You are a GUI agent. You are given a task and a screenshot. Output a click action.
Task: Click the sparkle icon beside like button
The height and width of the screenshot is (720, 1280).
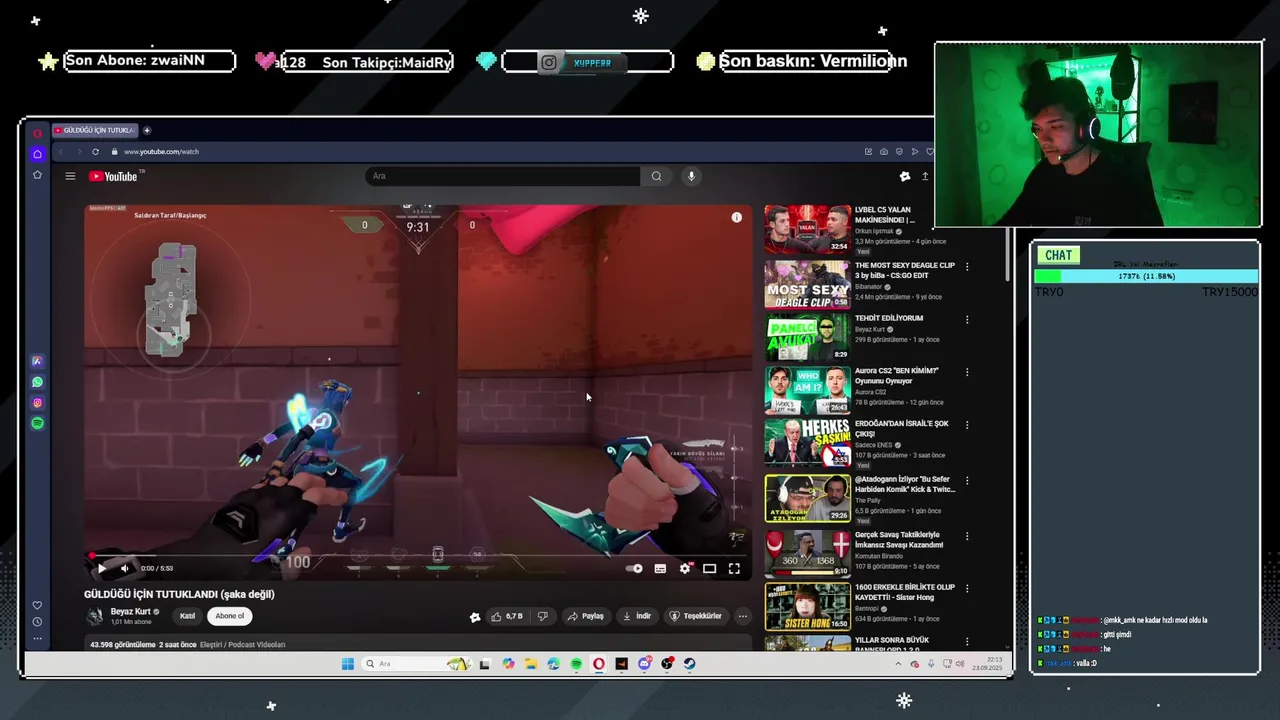pos(475,617)
